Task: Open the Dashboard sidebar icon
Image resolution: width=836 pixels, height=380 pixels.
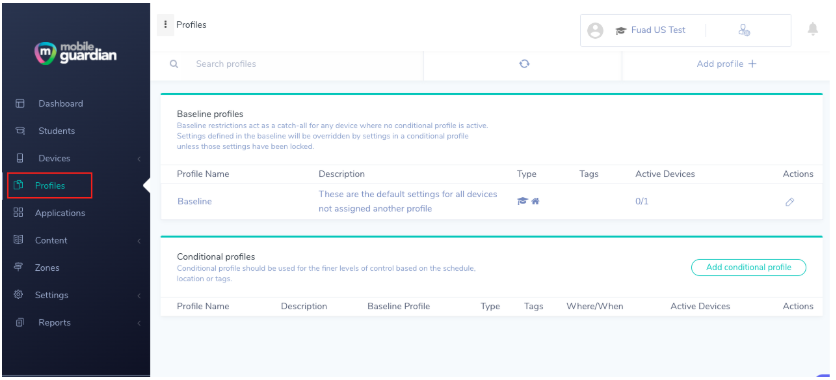Action: (20, 103)
